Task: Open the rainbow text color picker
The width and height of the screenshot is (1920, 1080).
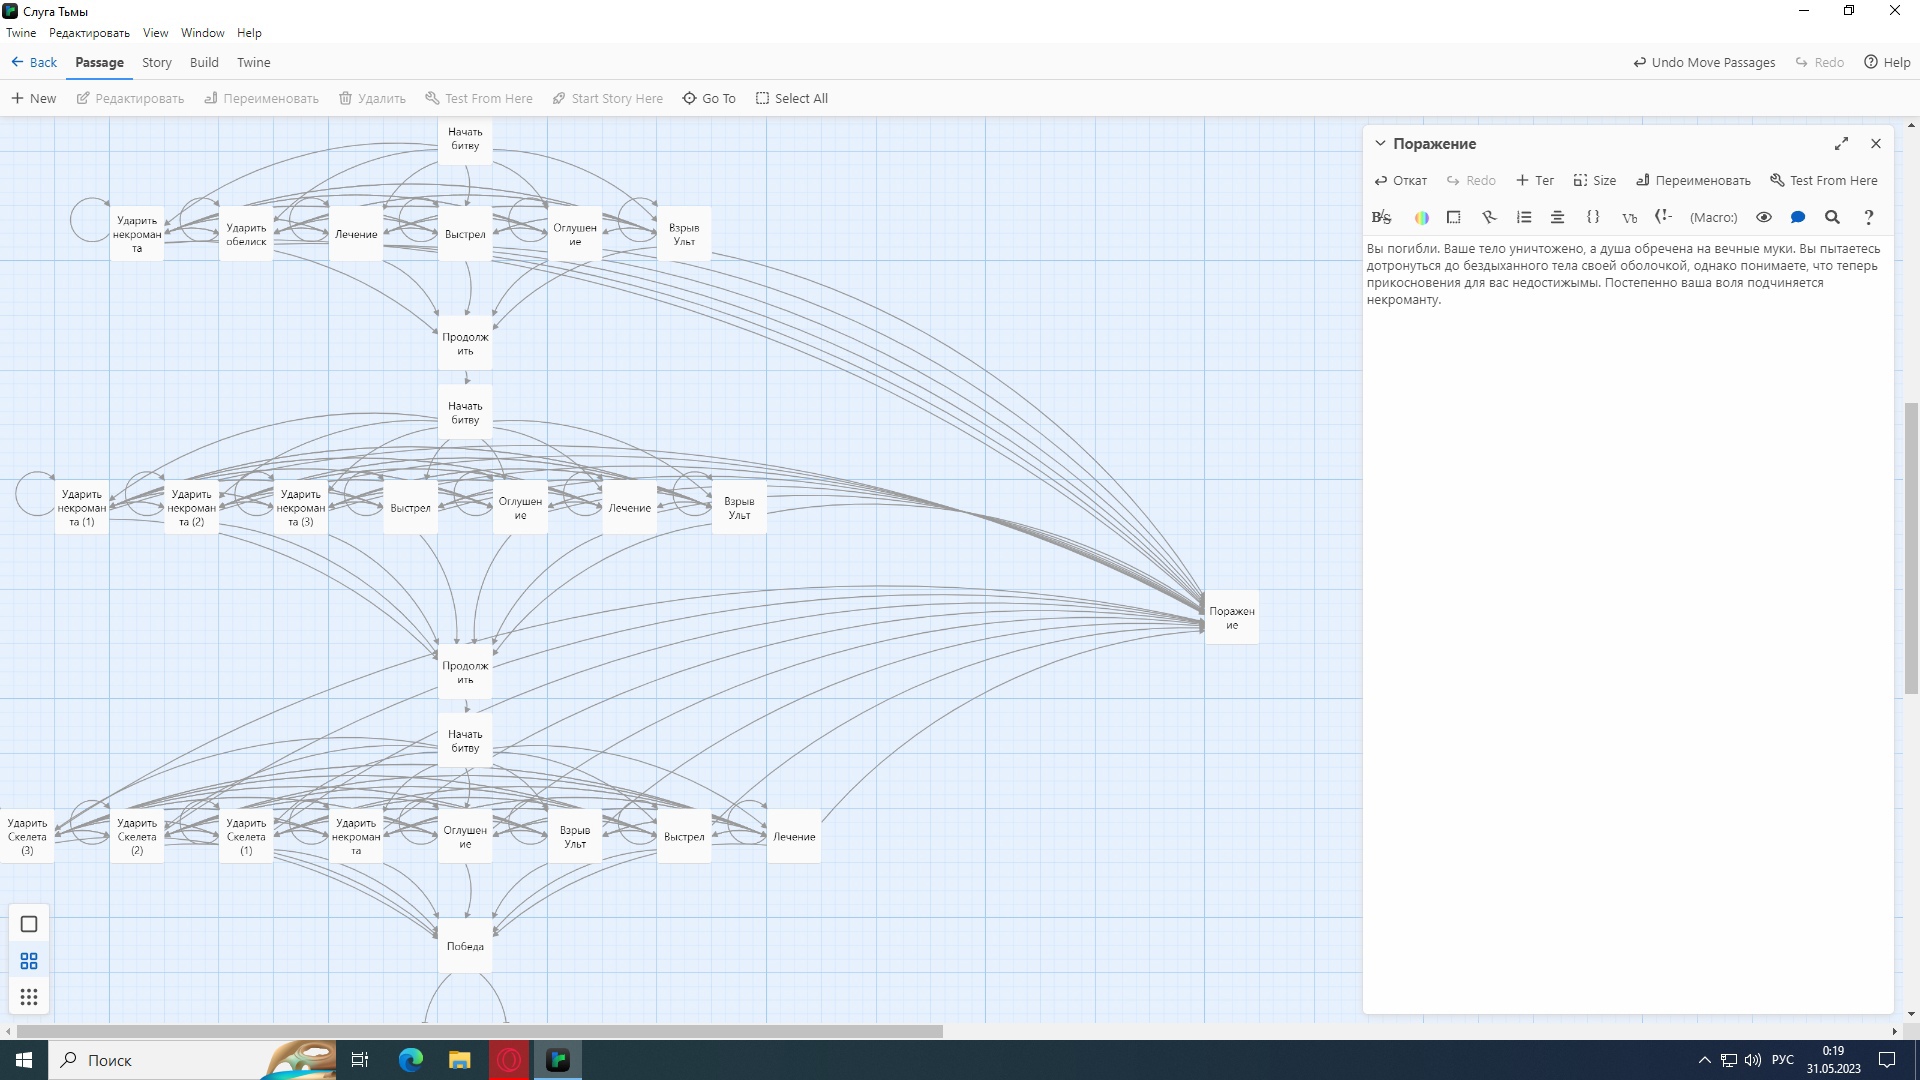Action: pyautogui.click(x=1421, y=217)
